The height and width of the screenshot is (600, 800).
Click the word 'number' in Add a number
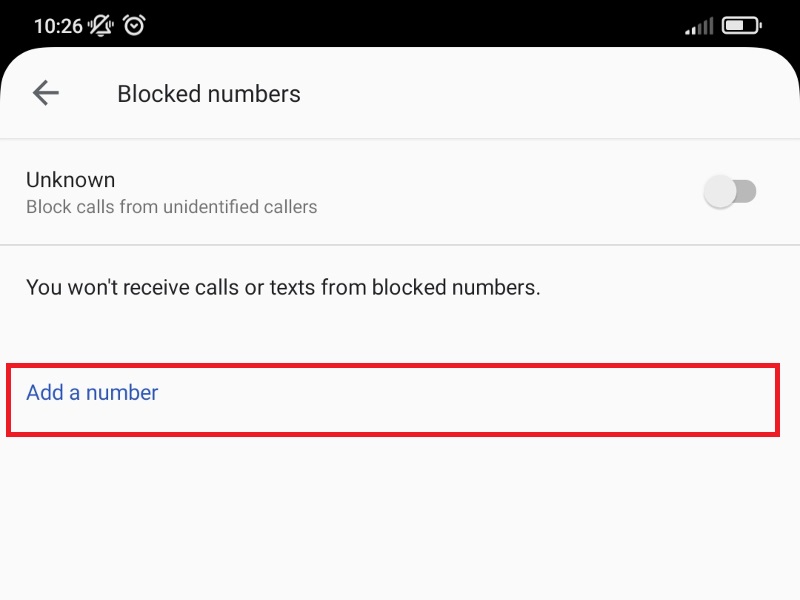tap(122, 392)
